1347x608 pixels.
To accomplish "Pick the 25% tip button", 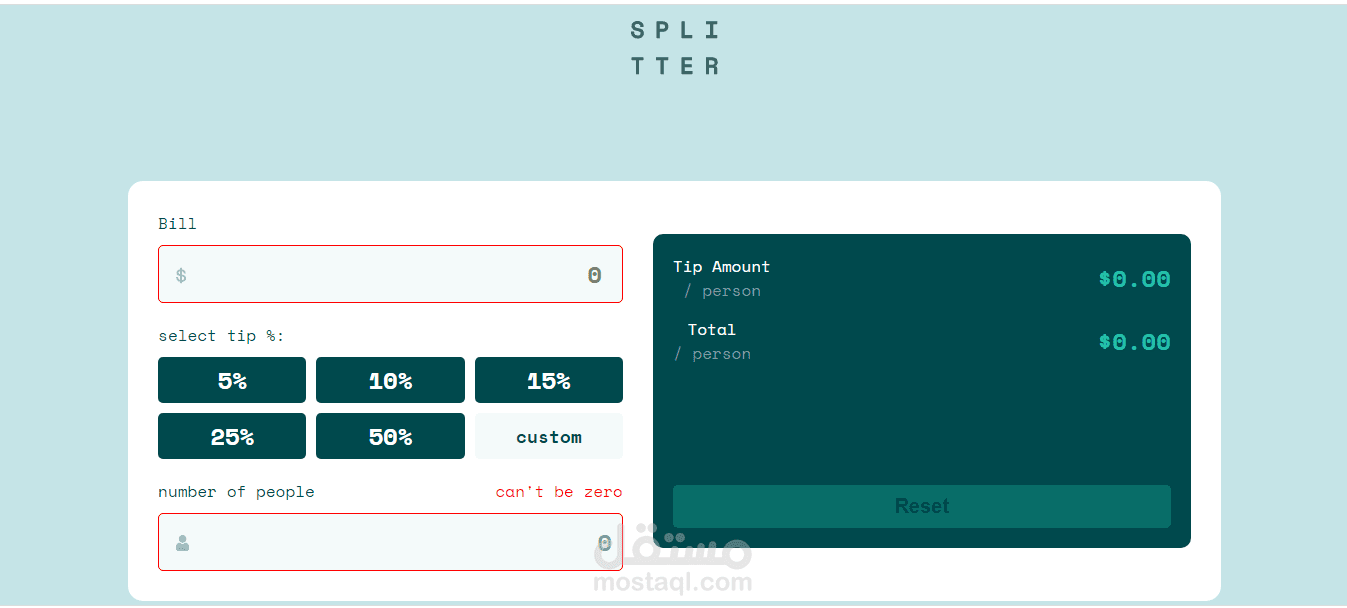I will [x=232, y=436].
